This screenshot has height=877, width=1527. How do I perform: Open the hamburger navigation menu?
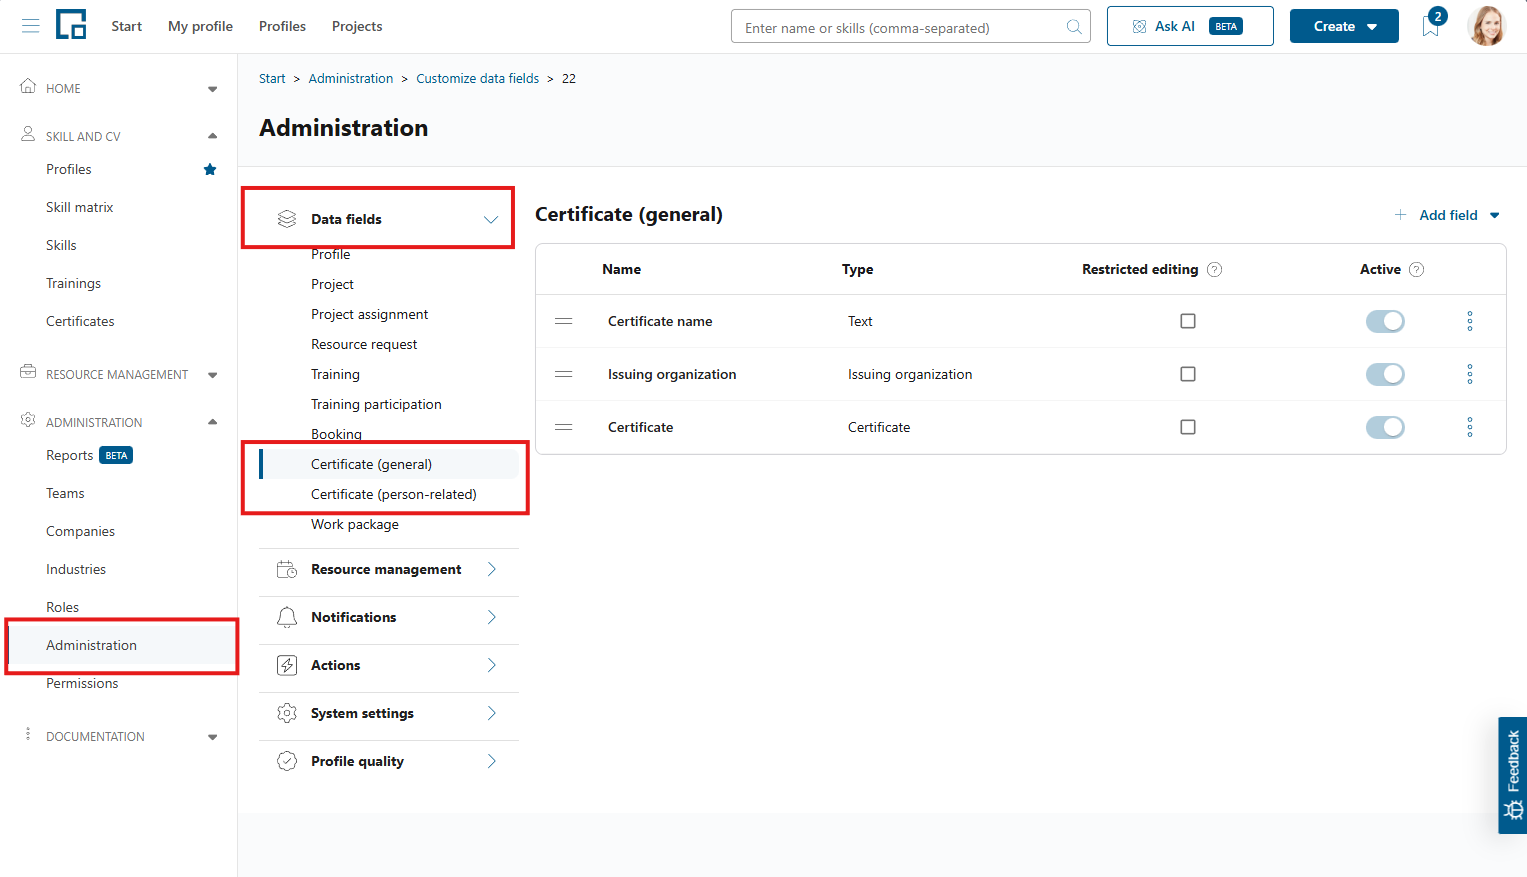tap(31, 26)
